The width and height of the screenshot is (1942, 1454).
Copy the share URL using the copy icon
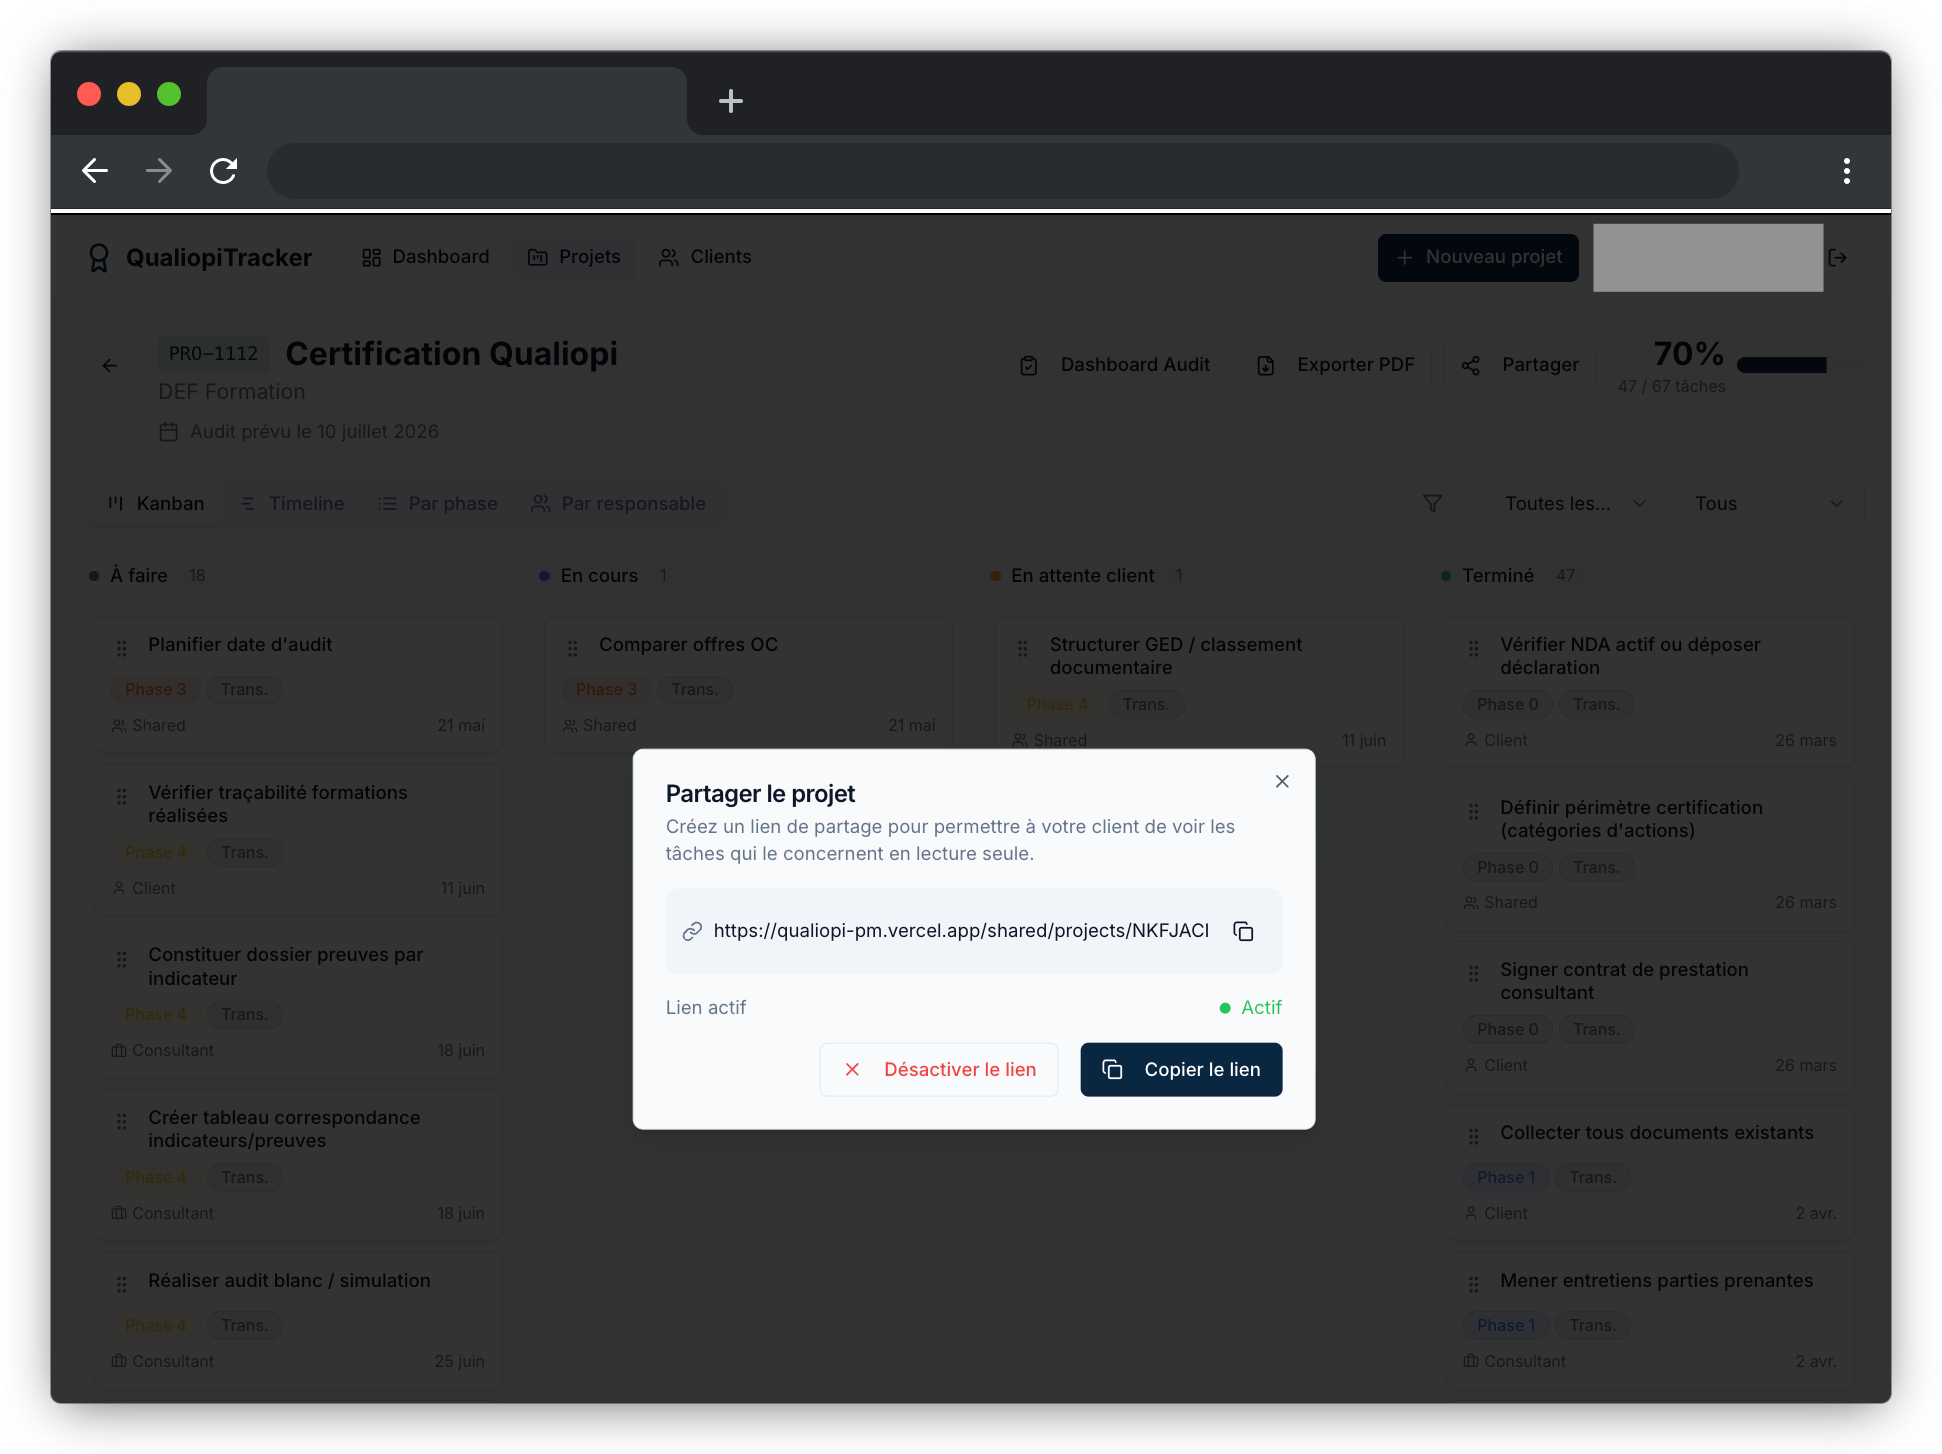[1243, 930]
